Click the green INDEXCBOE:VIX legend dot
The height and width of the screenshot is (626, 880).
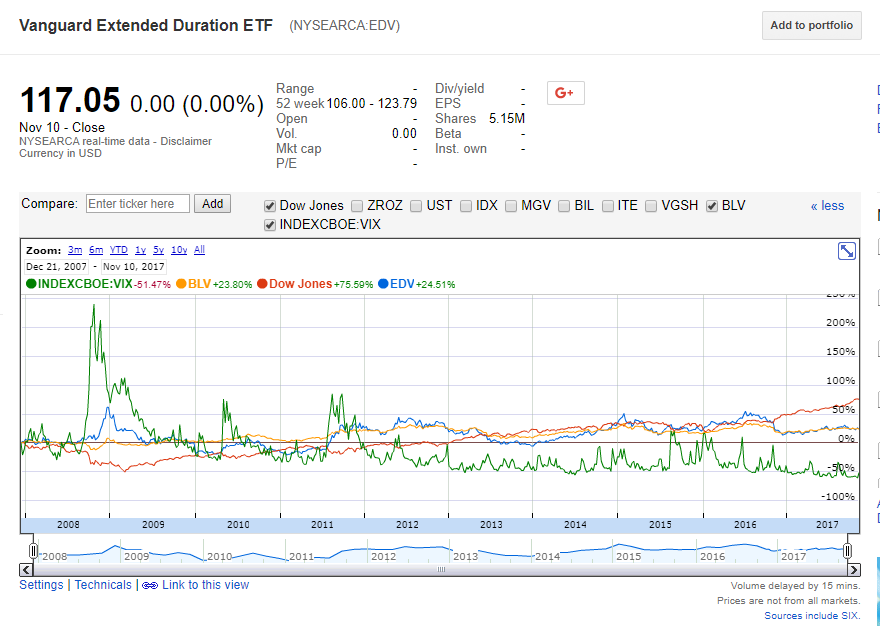(x=31, y=284)
